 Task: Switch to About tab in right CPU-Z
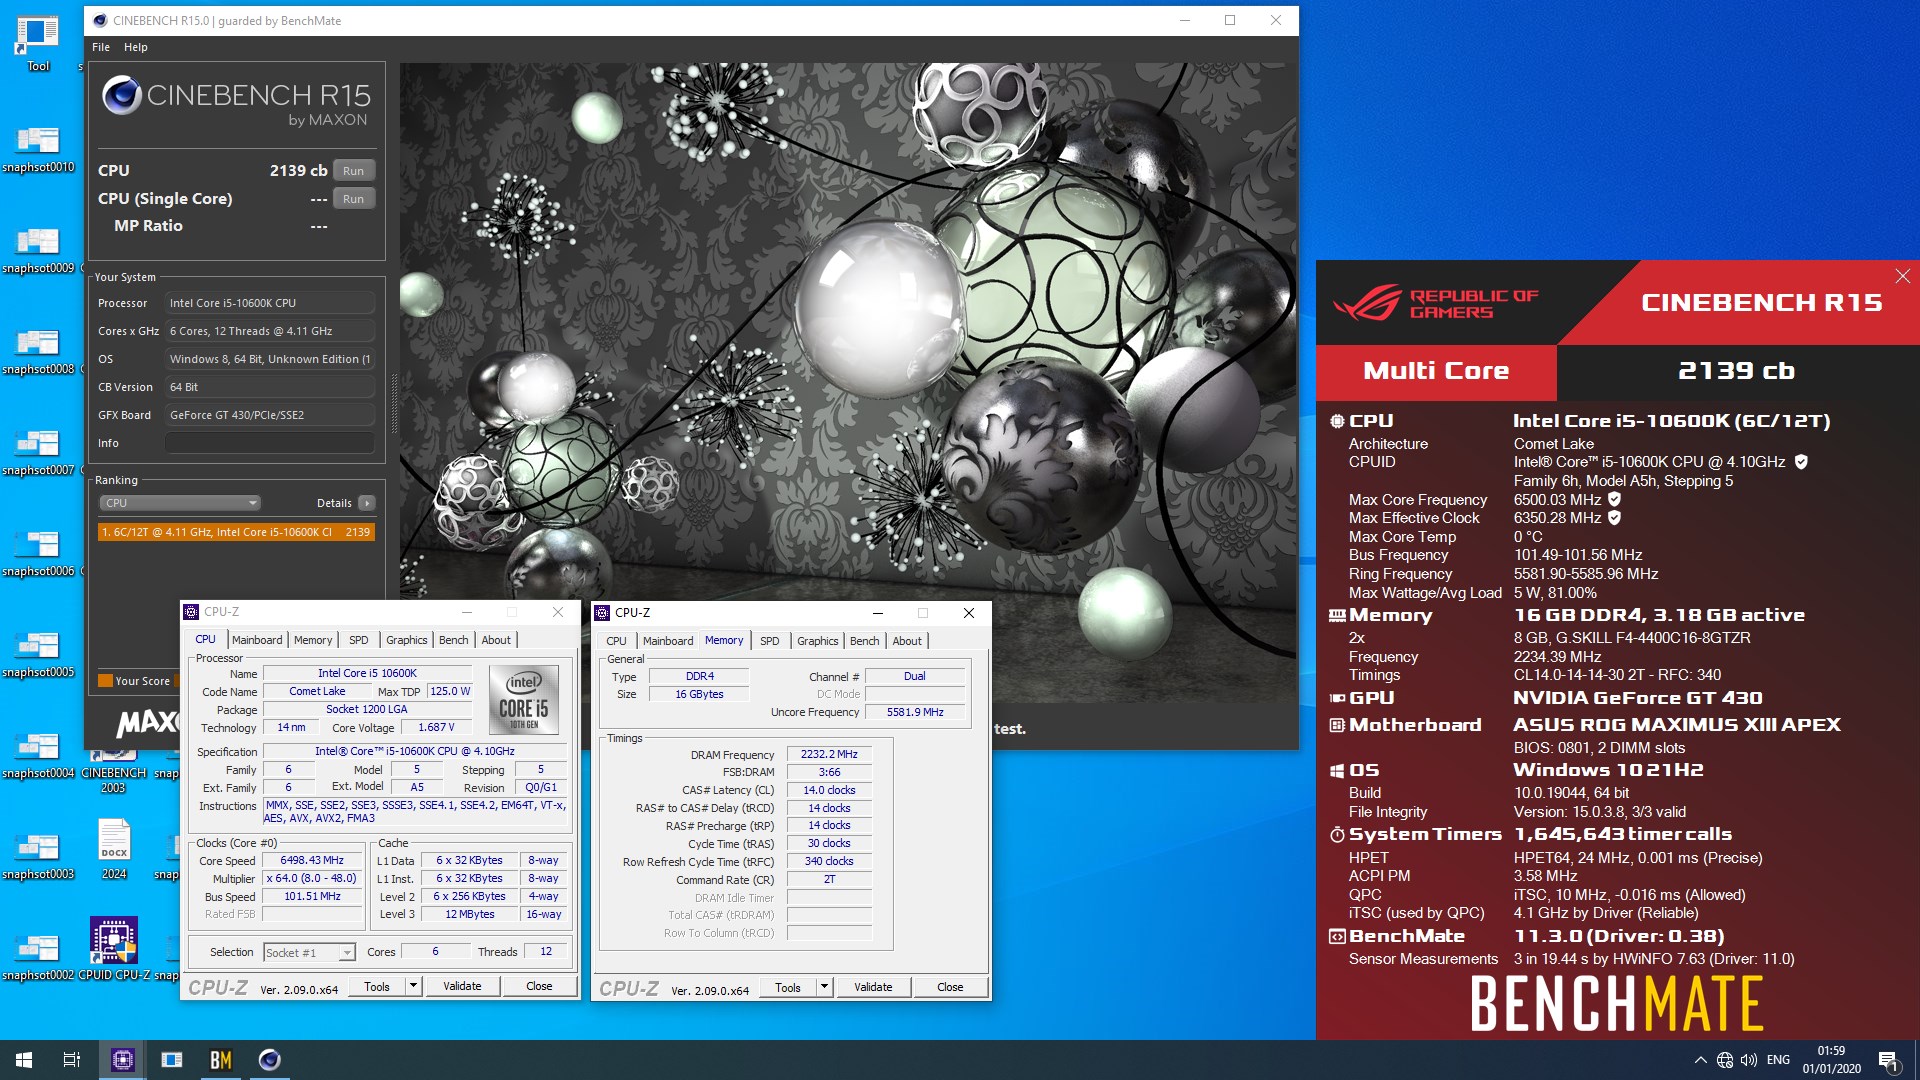(x=907, y=641)
